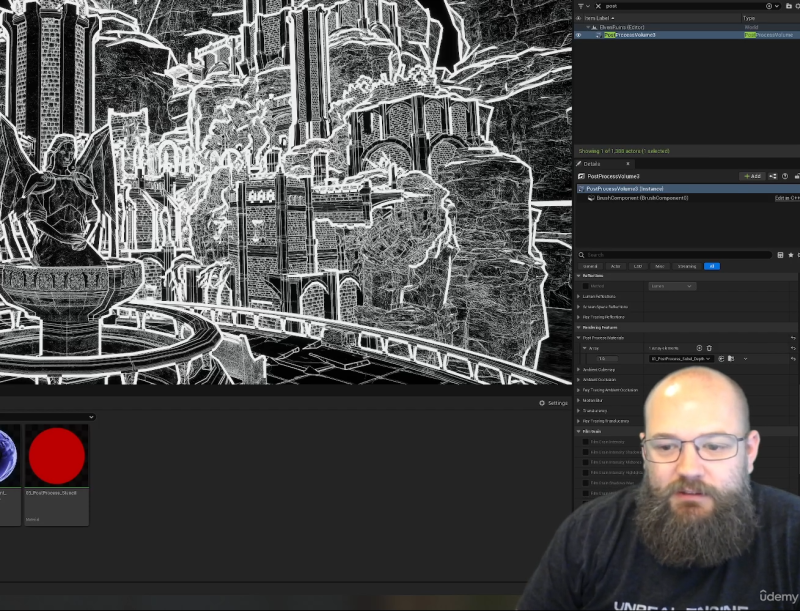
Task: Reset Post Process Materials to default arrow
Action: pyautogui.click(x=793, y=338)
